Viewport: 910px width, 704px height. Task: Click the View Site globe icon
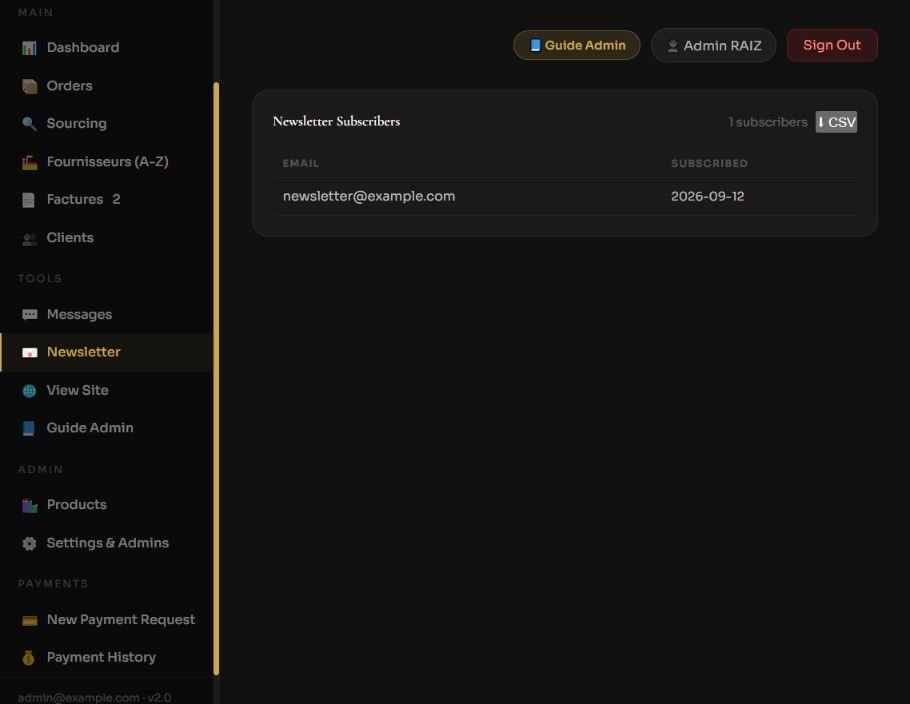click(29, 391)
